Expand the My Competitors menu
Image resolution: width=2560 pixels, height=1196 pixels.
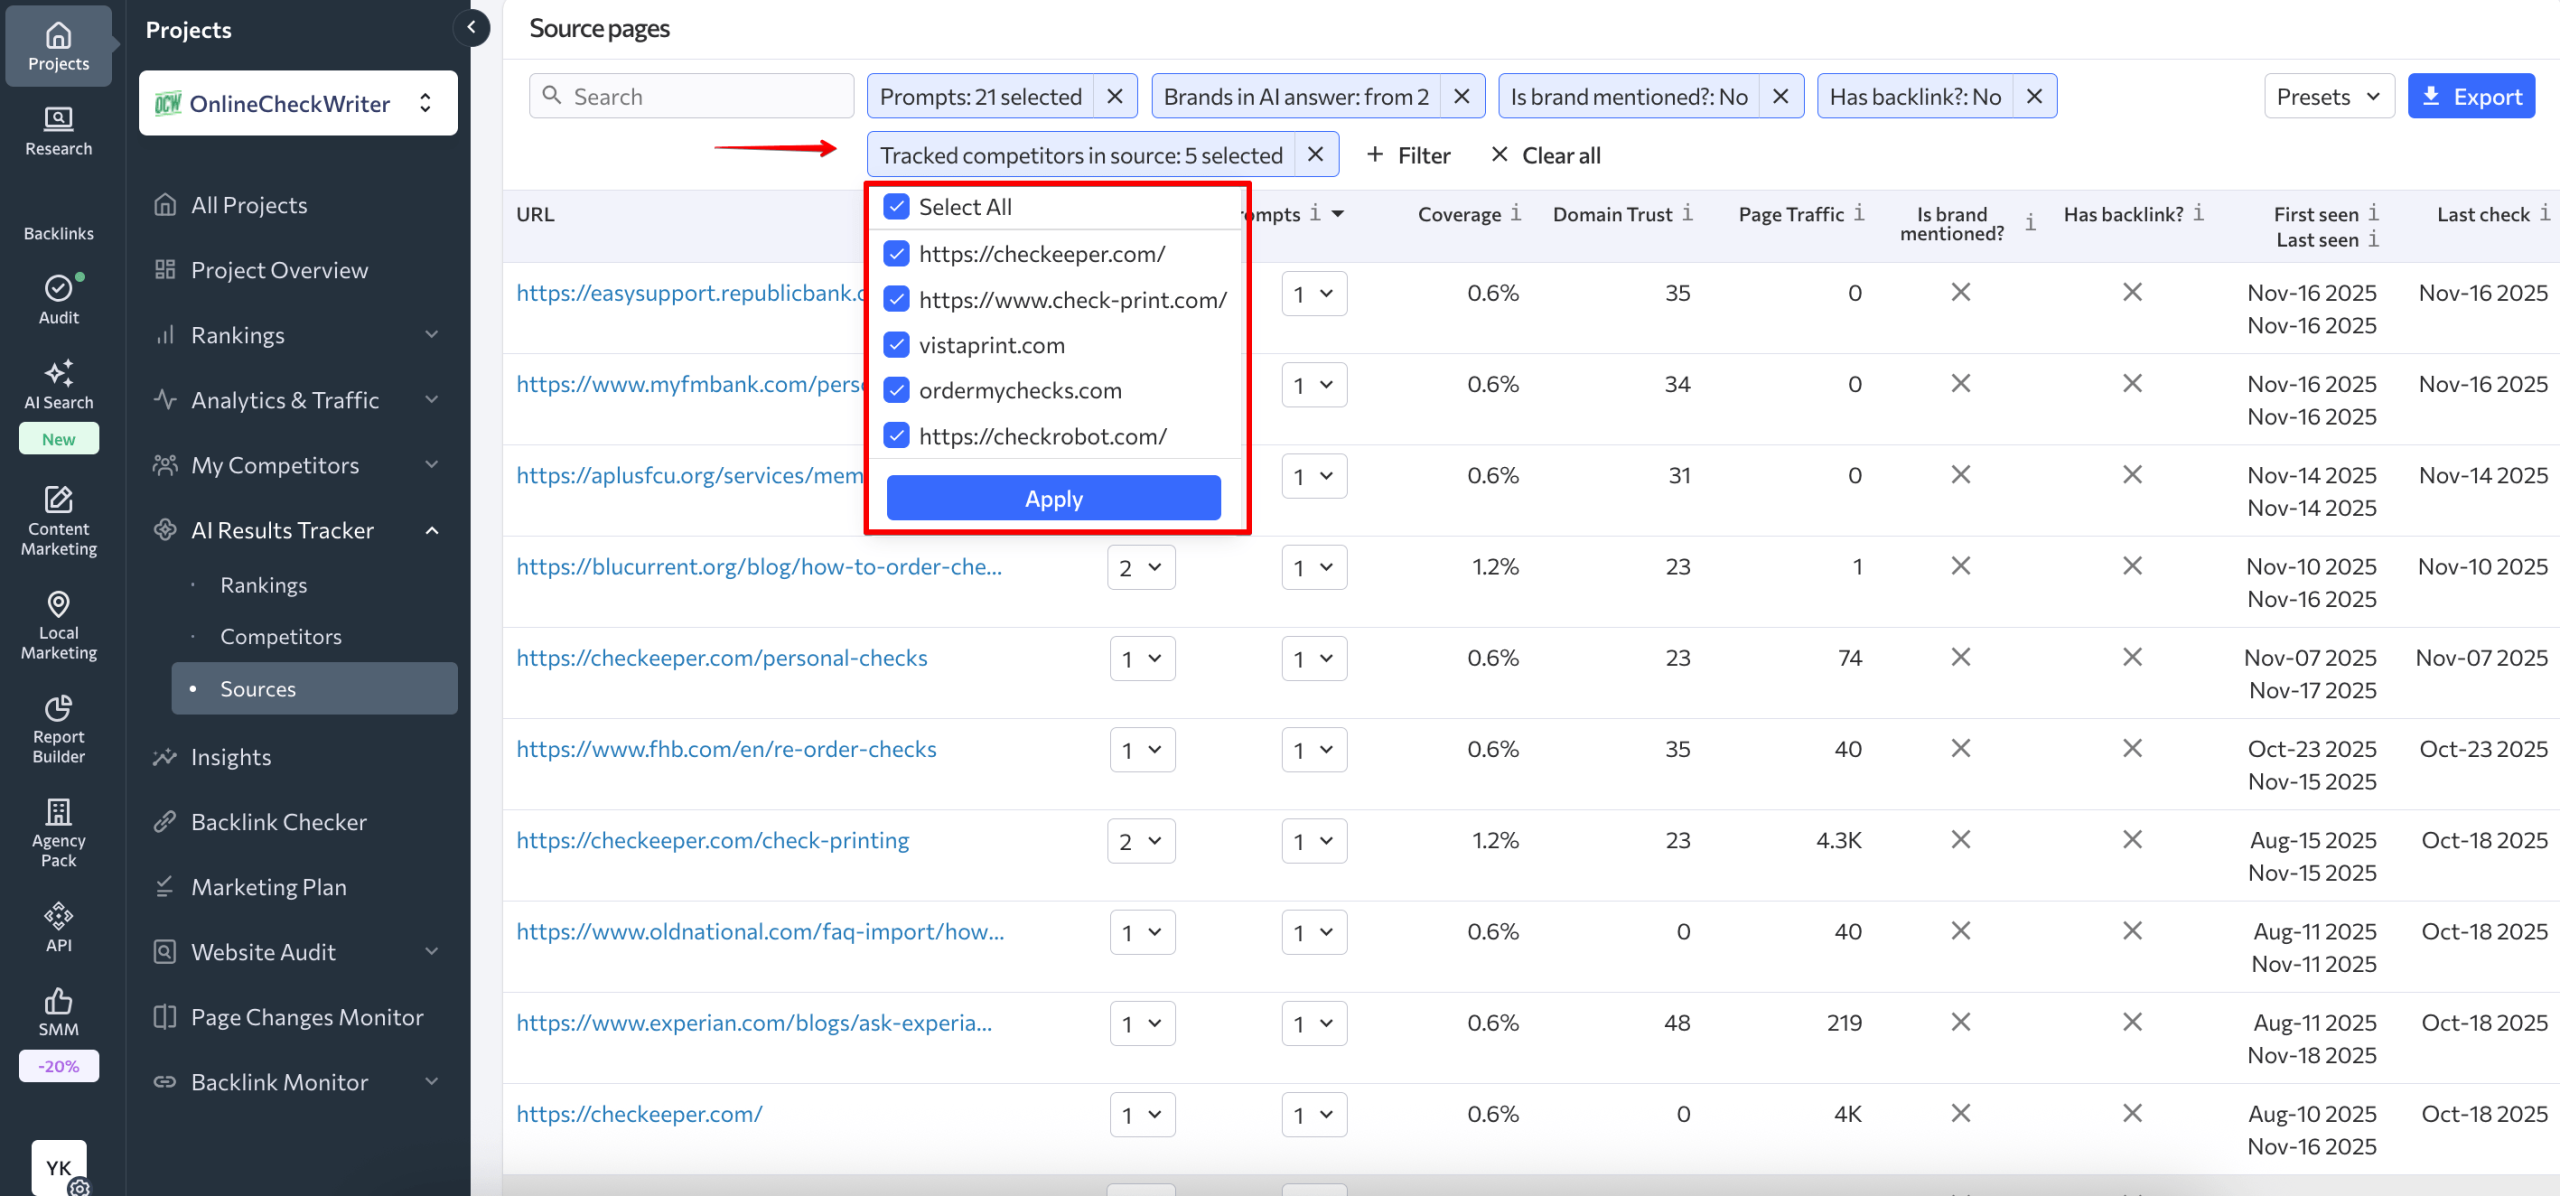pos(275,464)
